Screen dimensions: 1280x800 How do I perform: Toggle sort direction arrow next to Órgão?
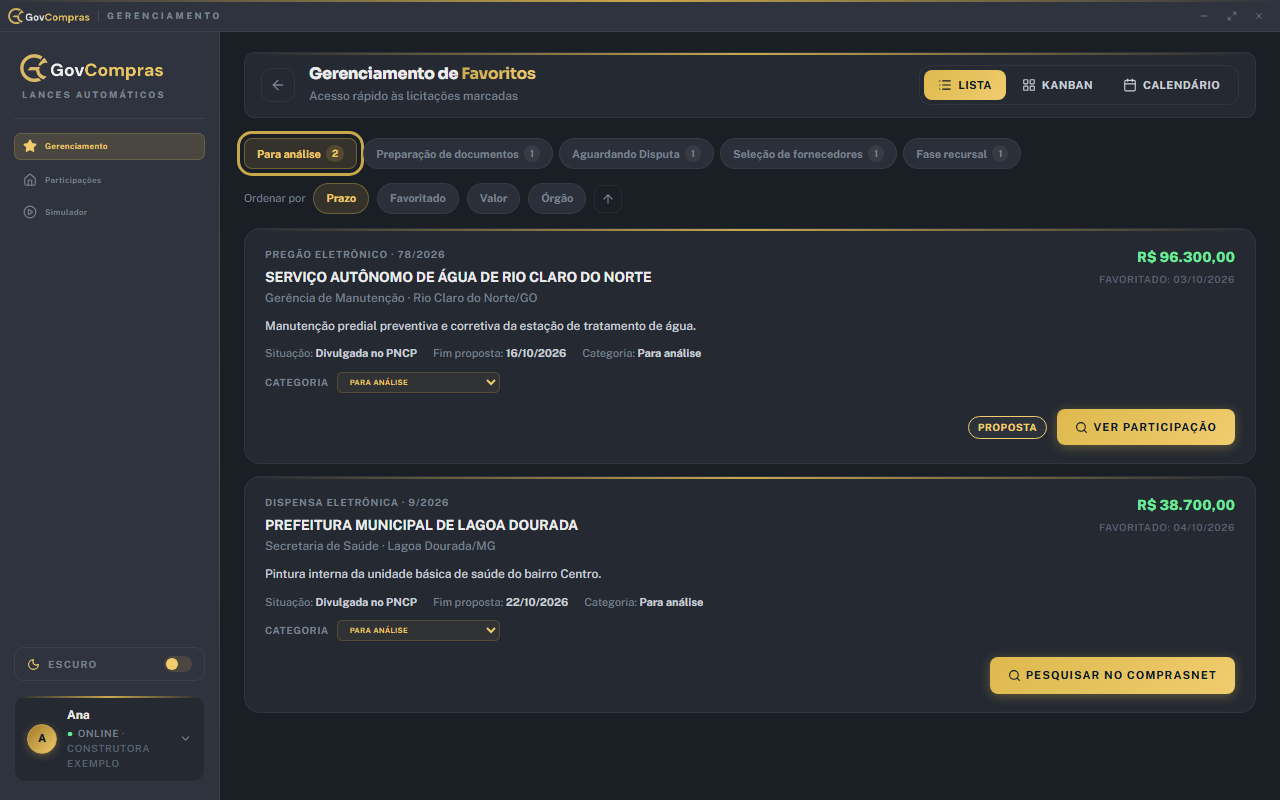608,198
